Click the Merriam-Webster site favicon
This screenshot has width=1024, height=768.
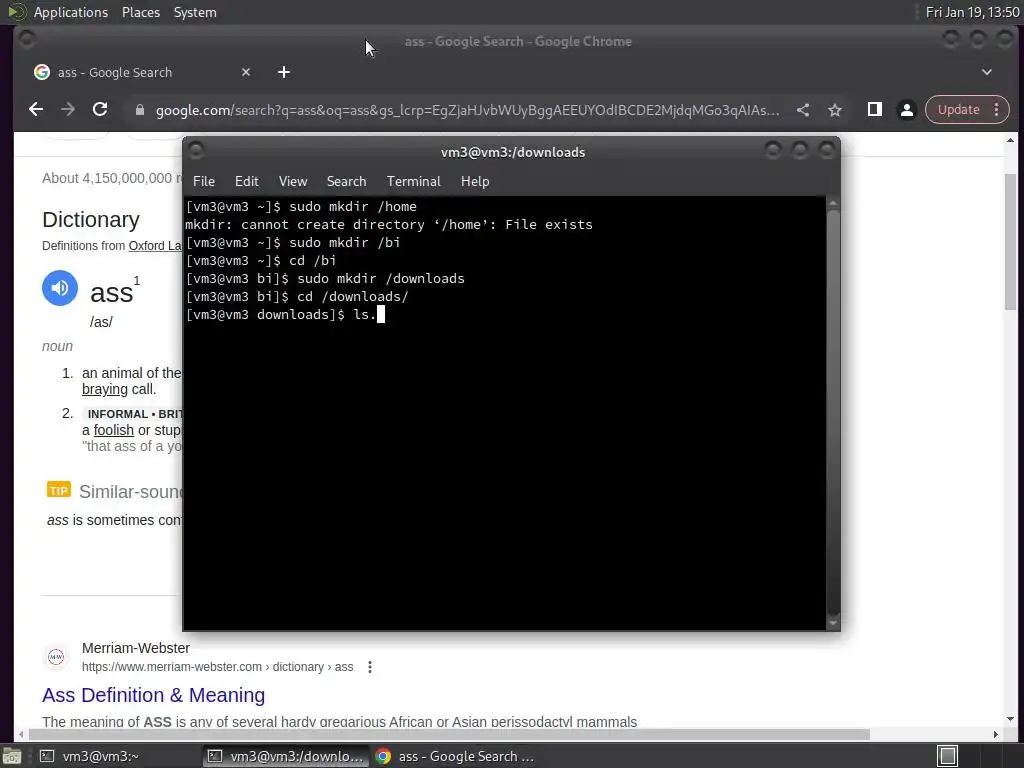click(x=56, y=657)
